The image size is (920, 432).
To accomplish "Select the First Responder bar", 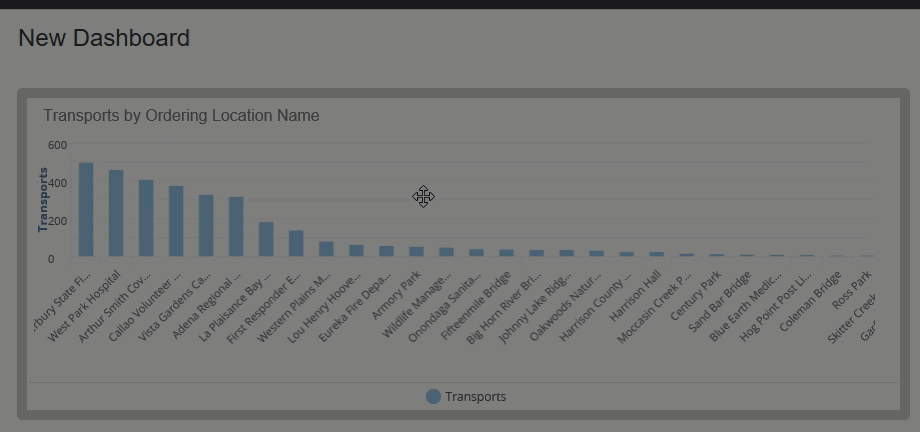I will (x=296, y=244).
